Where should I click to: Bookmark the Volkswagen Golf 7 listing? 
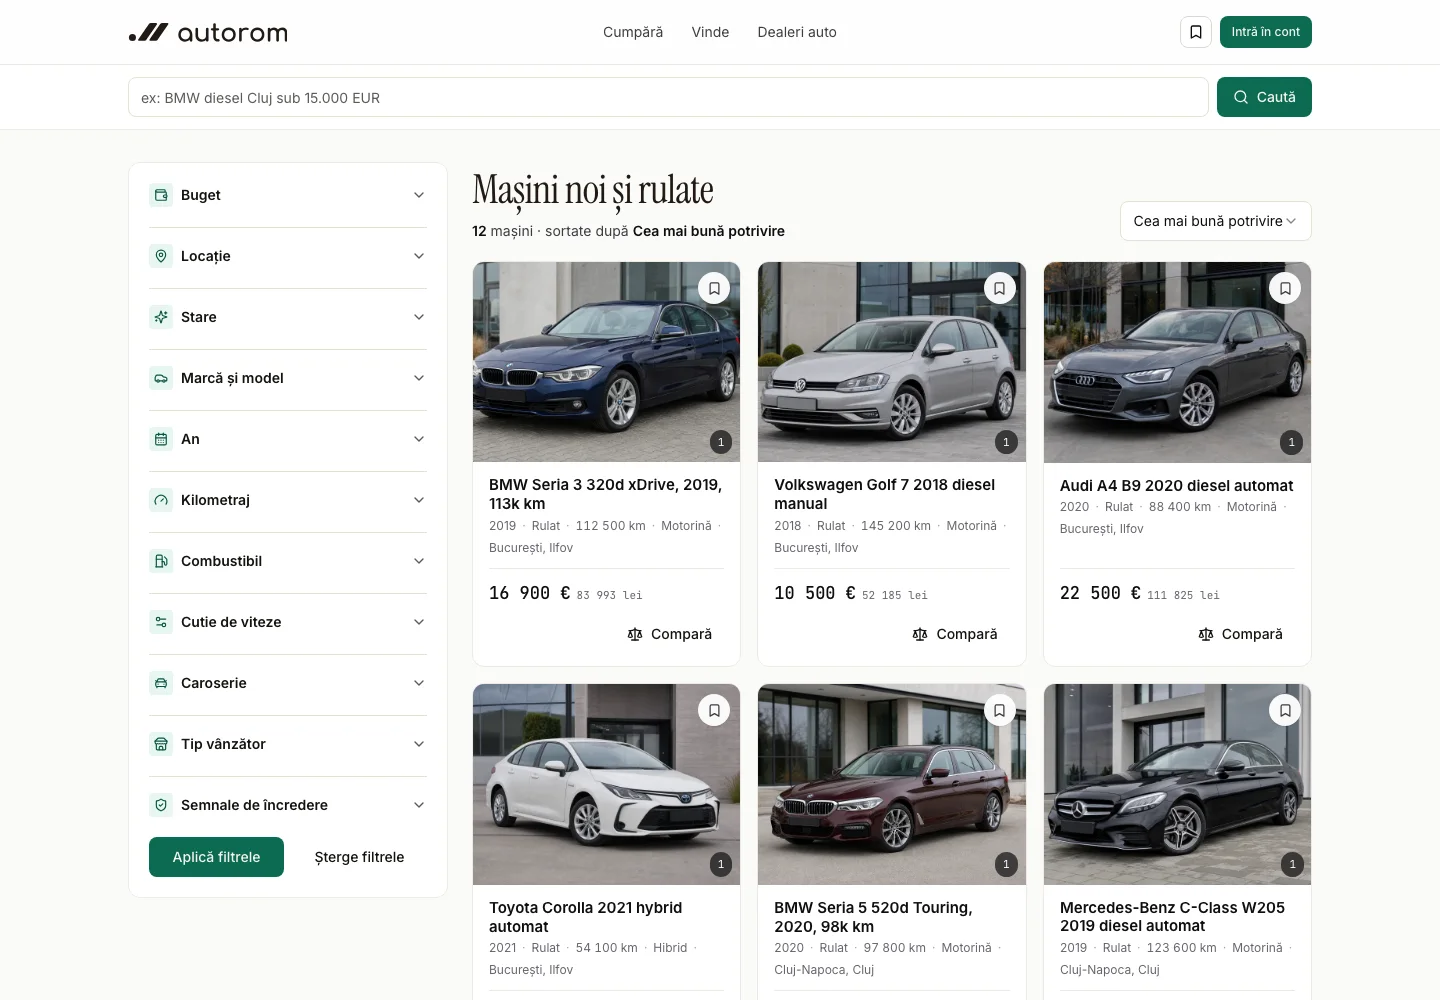pos(999,288)
